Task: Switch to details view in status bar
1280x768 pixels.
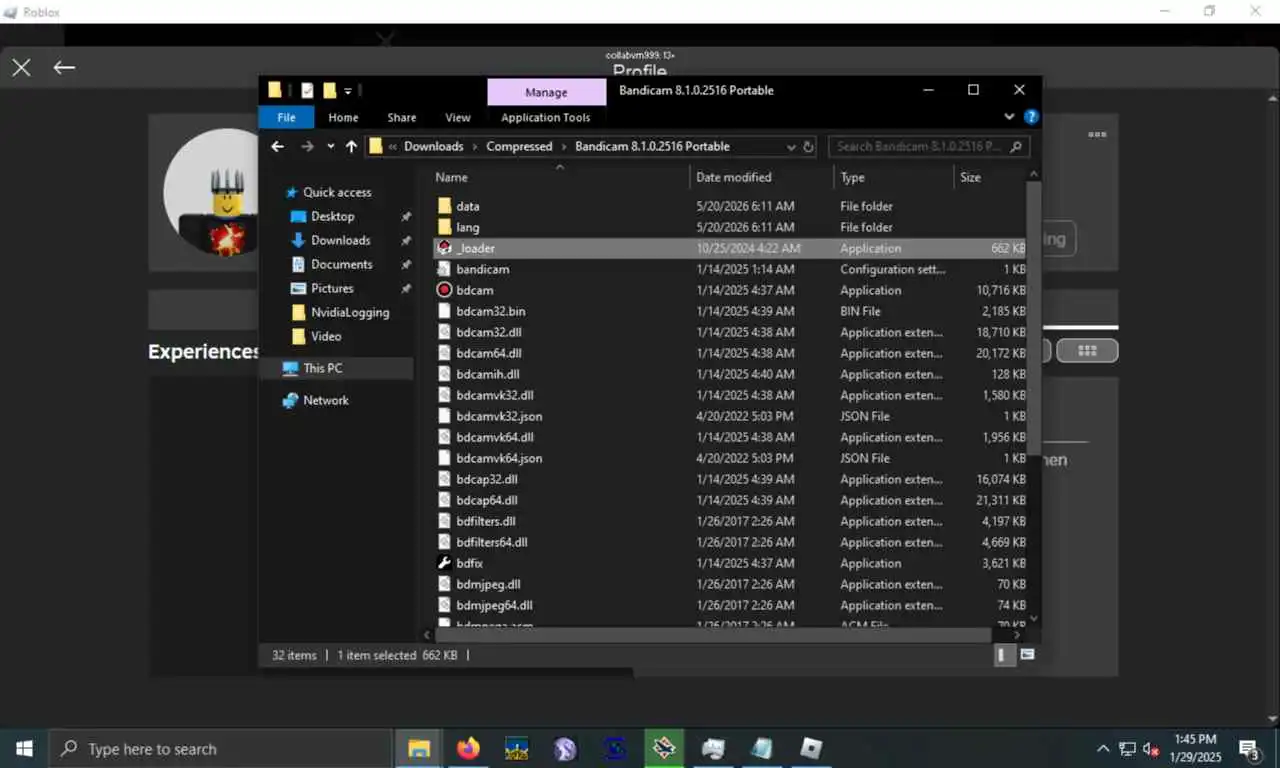Action: 1005,655
